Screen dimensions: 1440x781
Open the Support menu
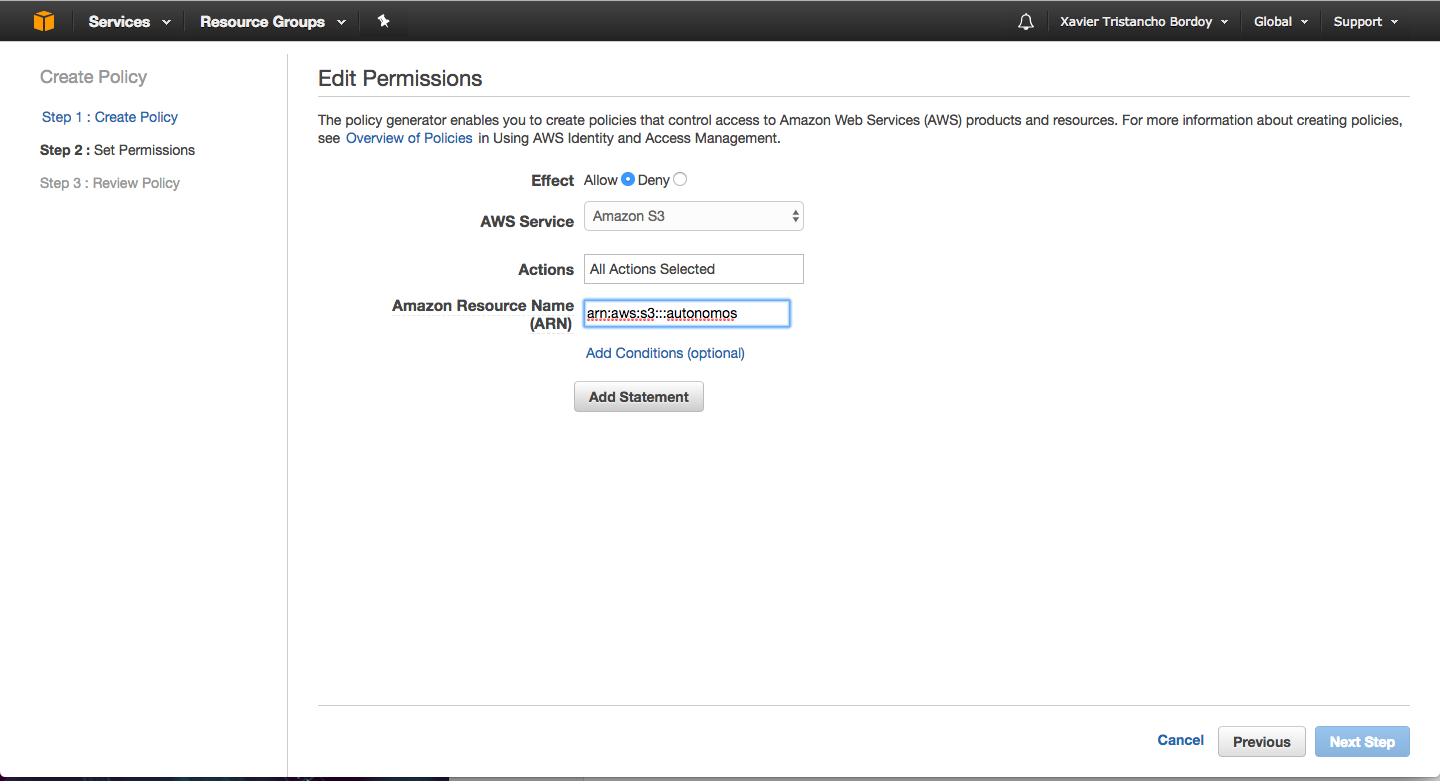click(1365, 21)
